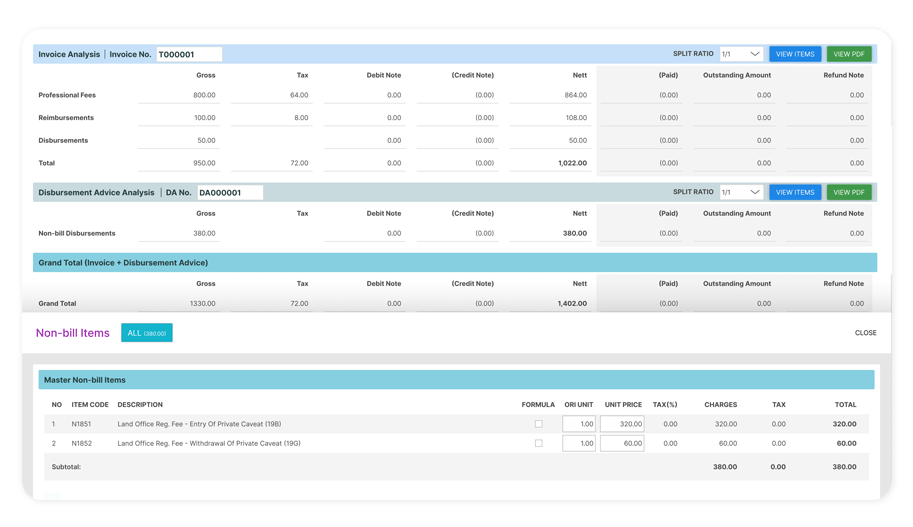Click Unit Price field showing 60.00
This screenshot has height=527, width=913.
[x=623, y=443]
